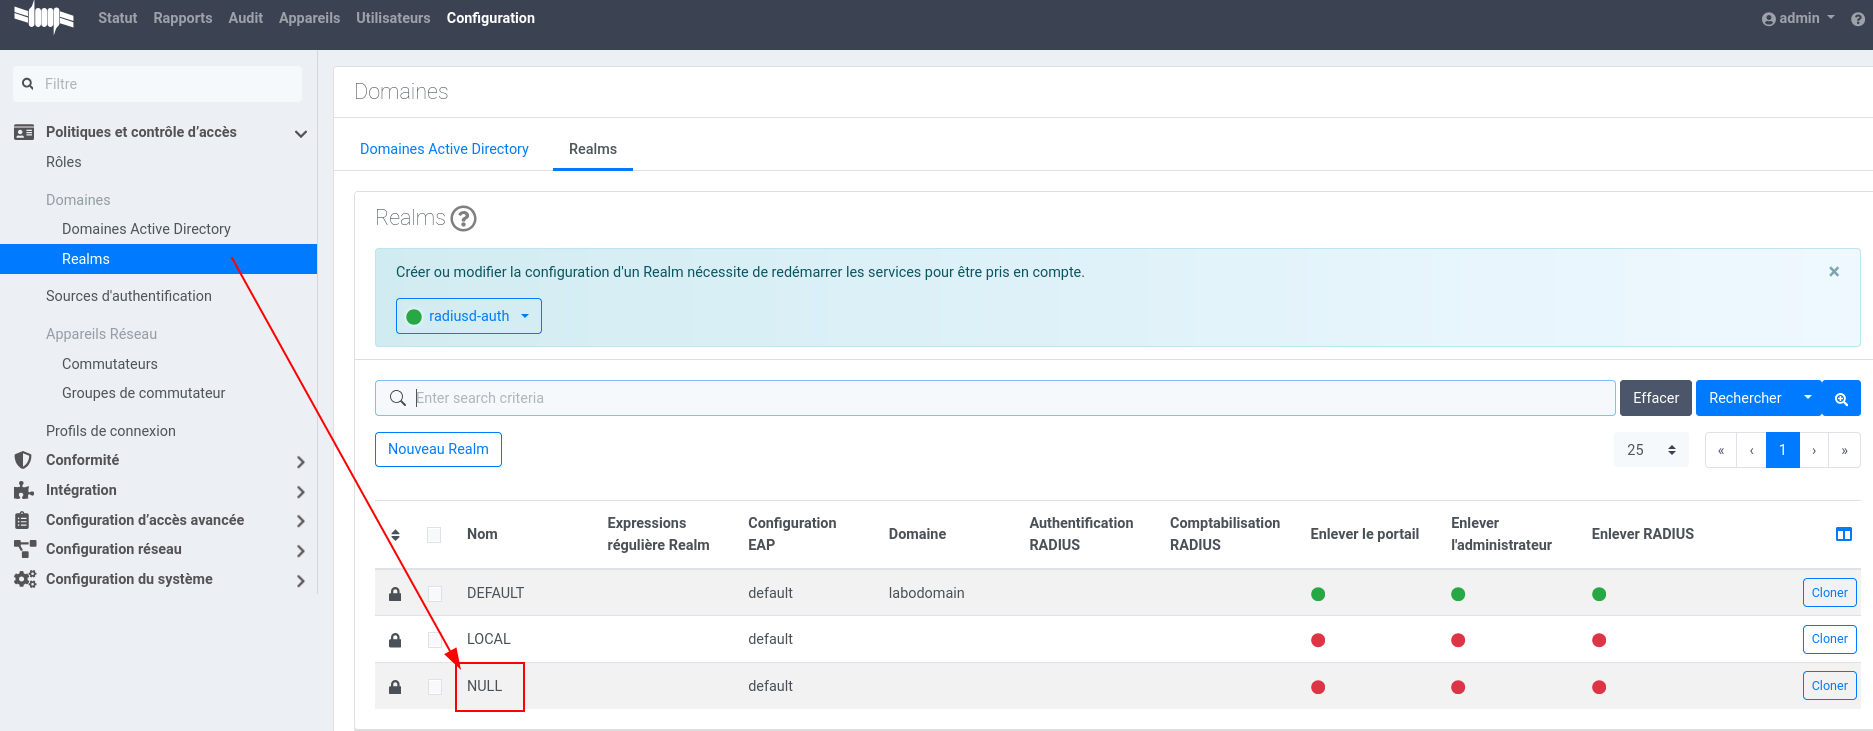The image size is (1873, 731).
Task: Click the green Enlever le portail dot for DEFAULT
Action: pyautogui.click(x=1318, y=594)
